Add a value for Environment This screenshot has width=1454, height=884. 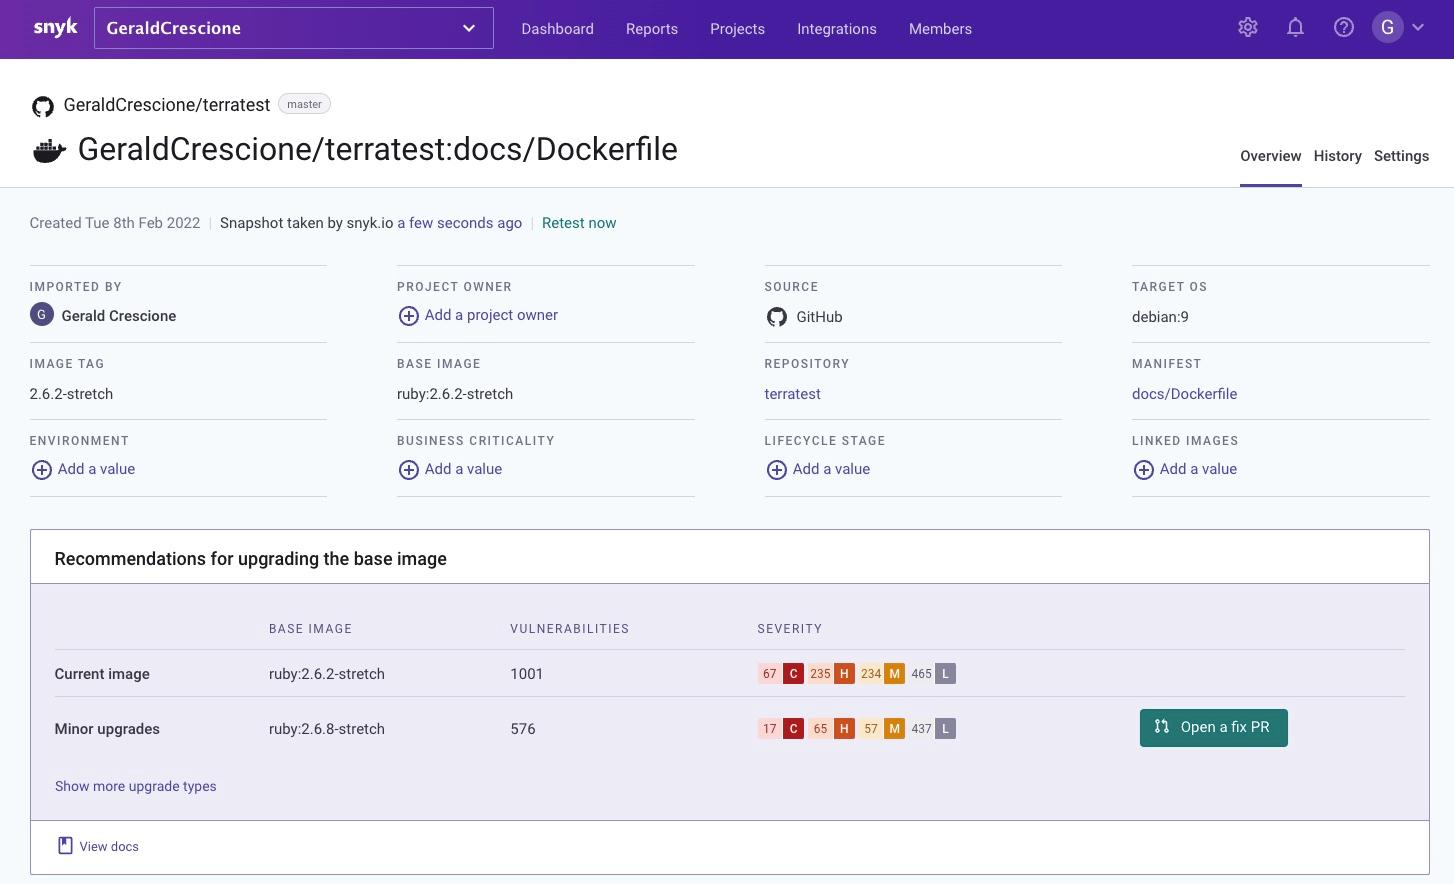click(x=96, y=469)
